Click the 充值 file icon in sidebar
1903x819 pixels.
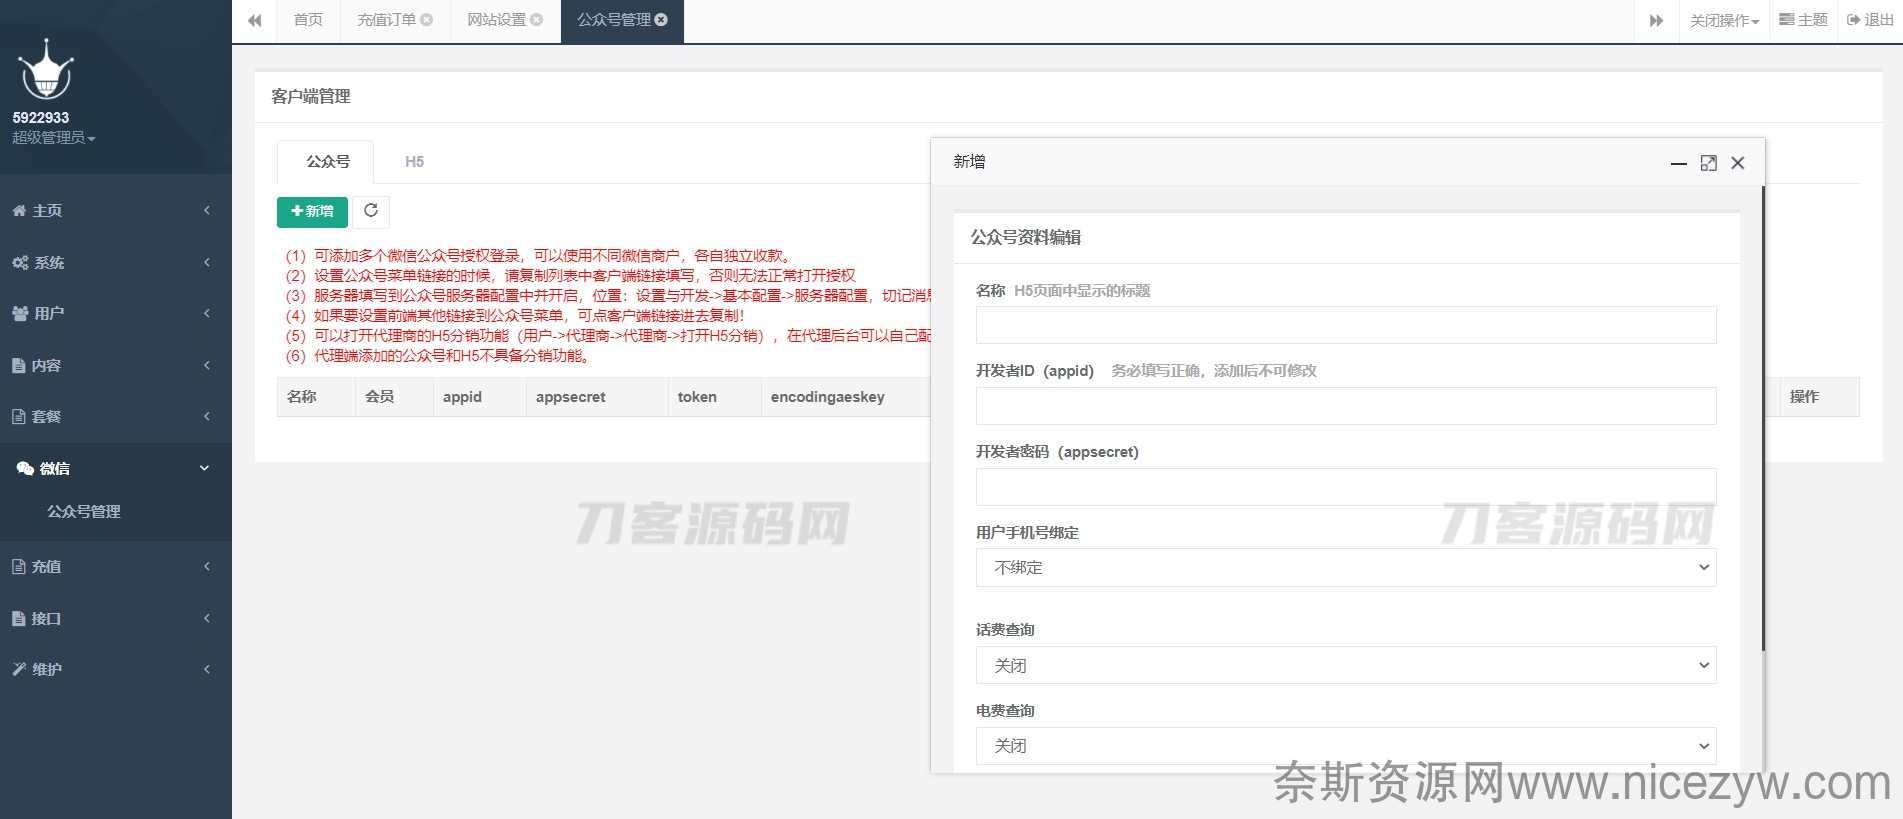[18, 566]
